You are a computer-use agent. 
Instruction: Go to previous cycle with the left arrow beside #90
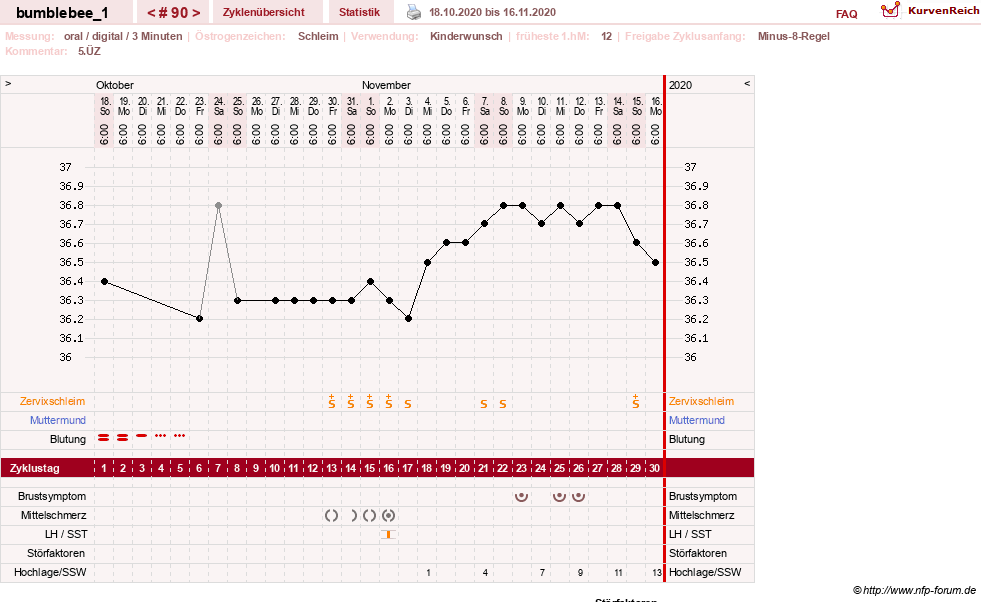point(151,13)
